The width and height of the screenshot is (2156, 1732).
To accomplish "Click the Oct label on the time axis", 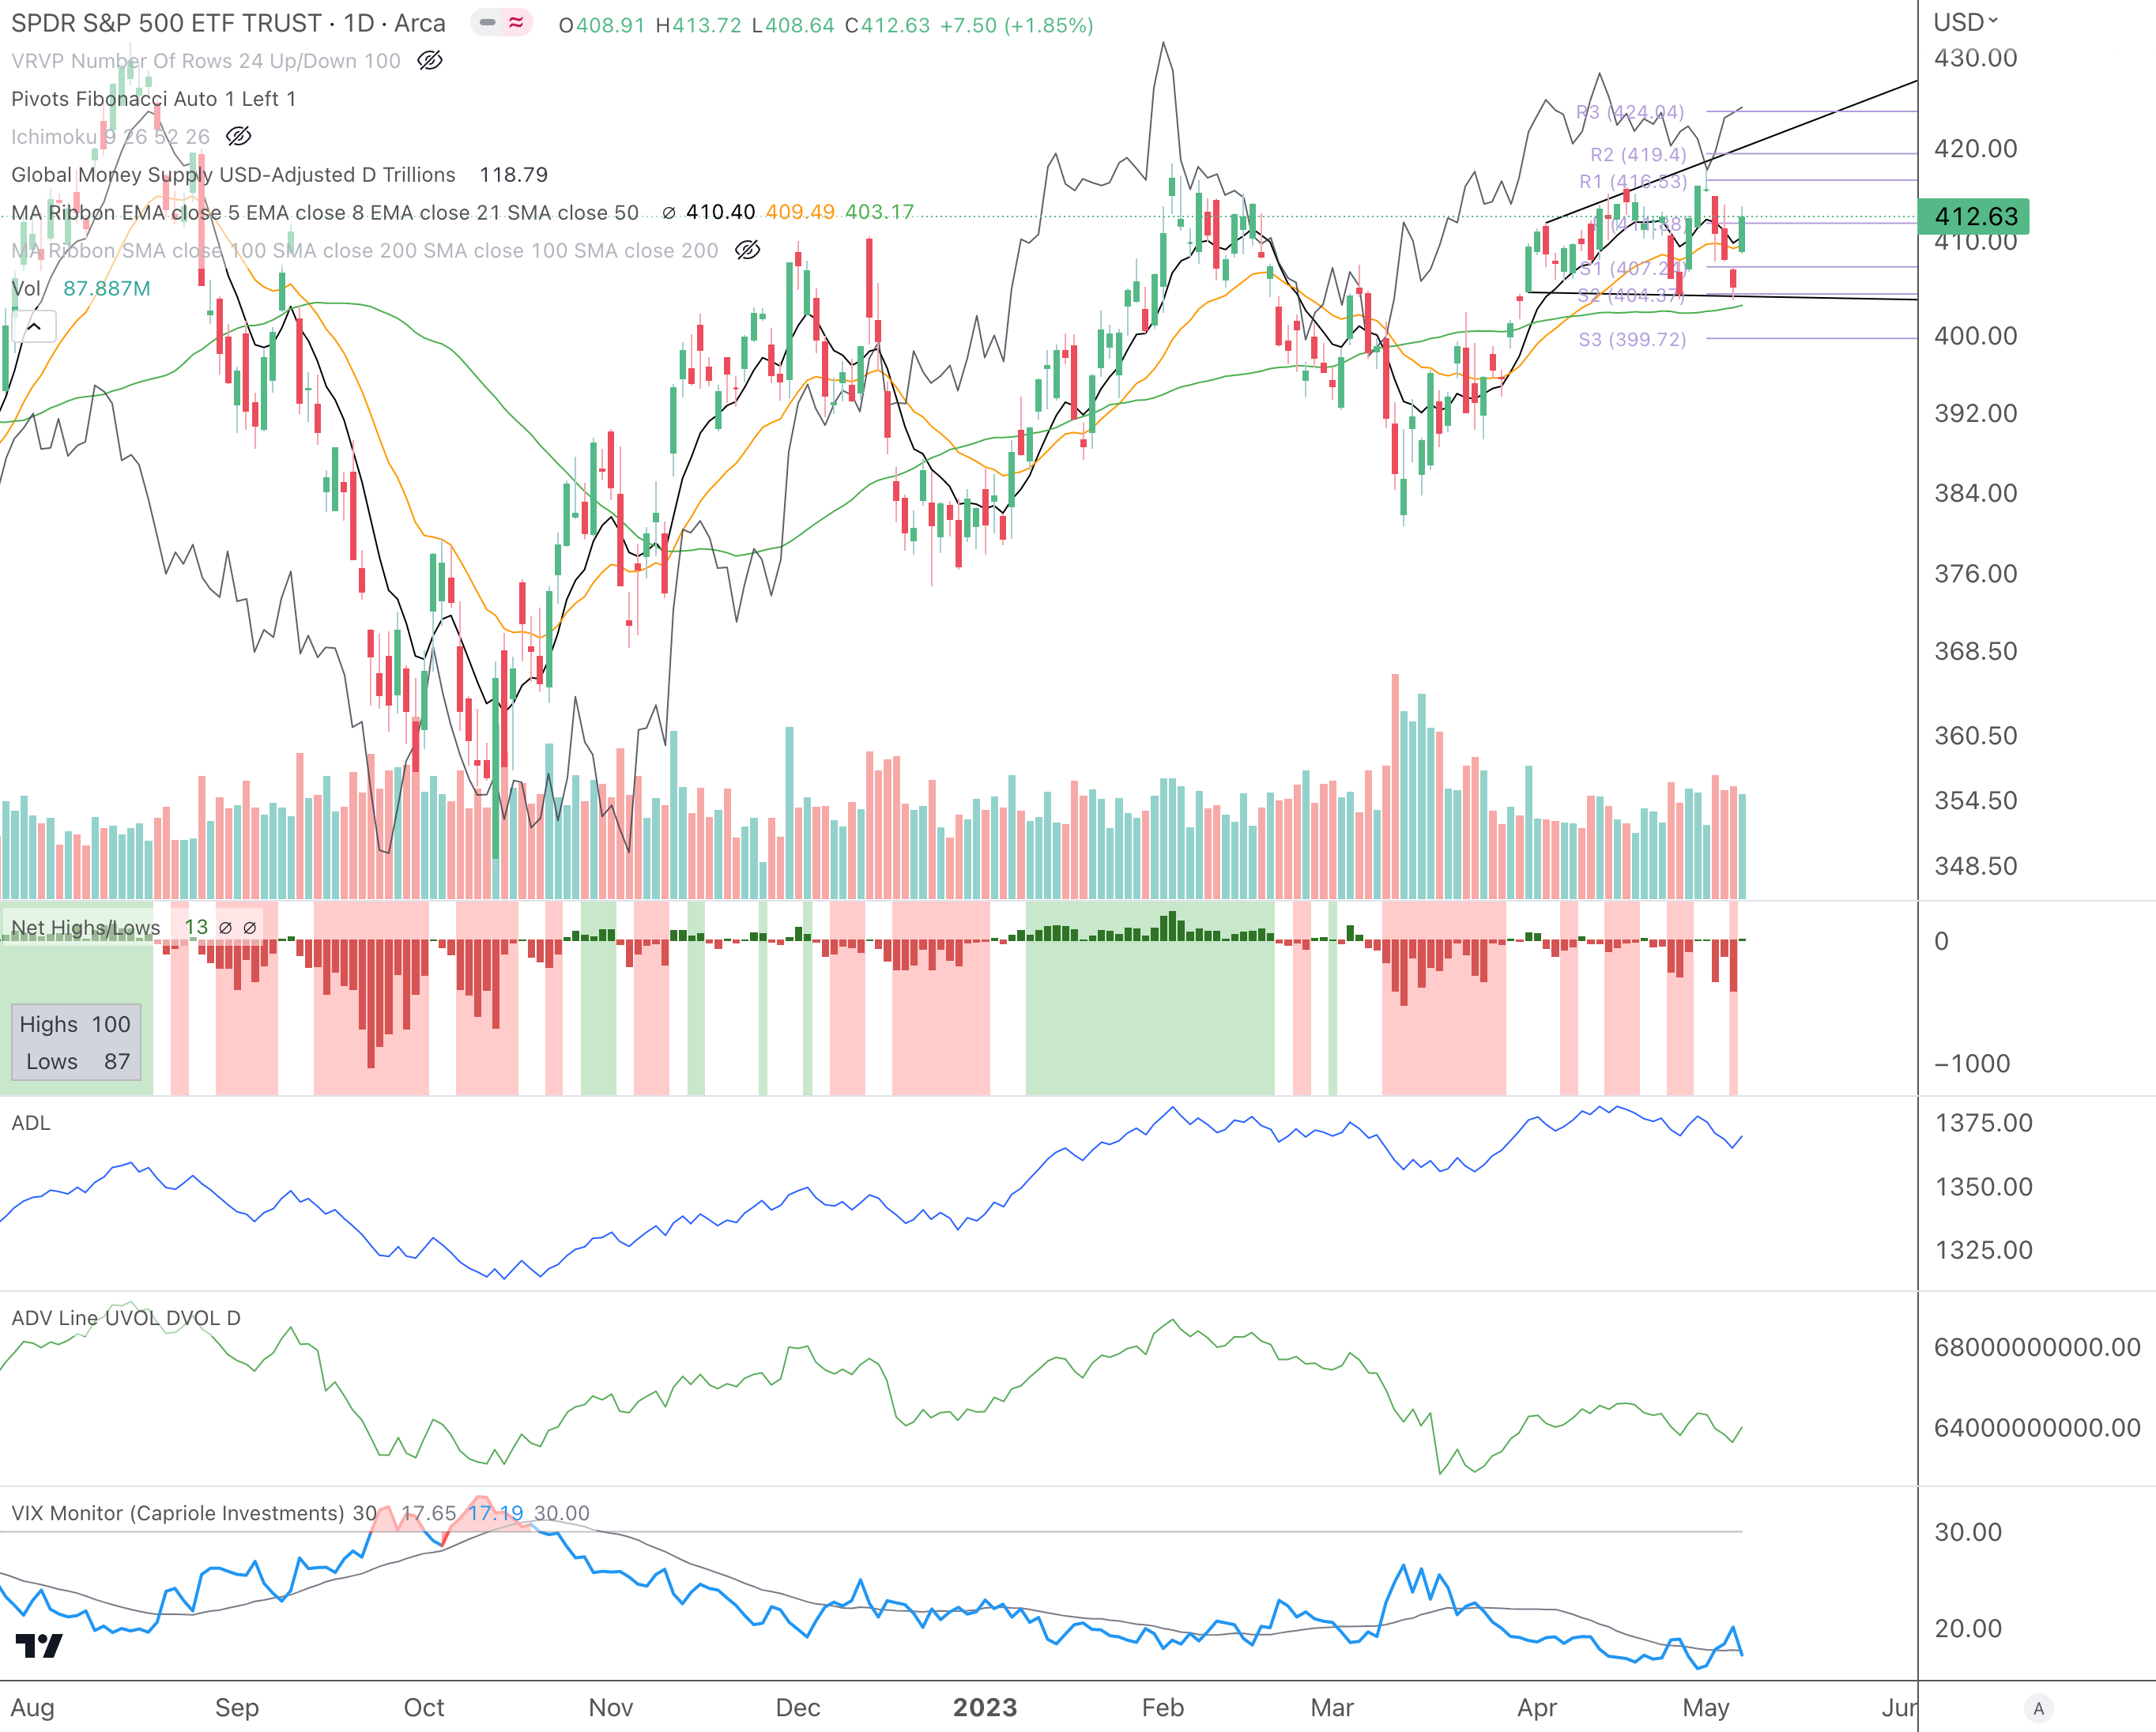I will [x=424, y=1708].
